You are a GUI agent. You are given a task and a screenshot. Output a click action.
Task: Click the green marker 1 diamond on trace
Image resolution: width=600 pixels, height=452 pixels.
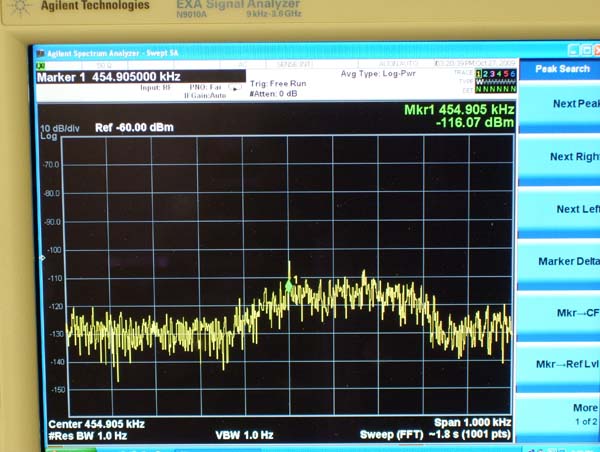tap(289, 285)
